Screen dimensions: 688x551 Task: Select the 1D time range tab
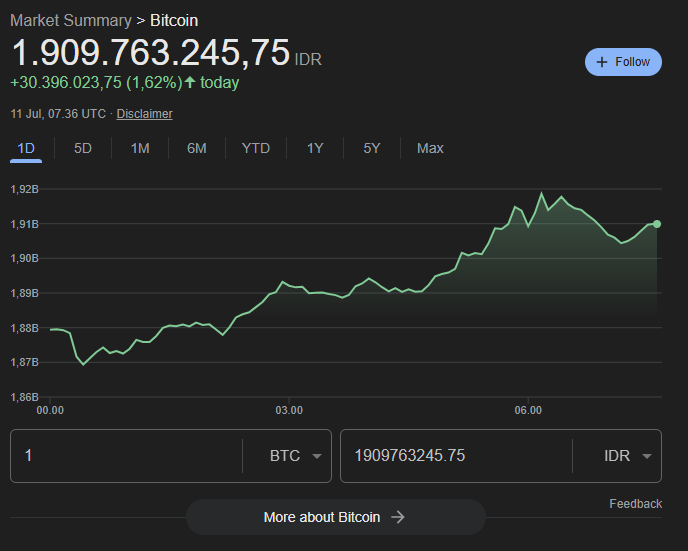point(26,148)
